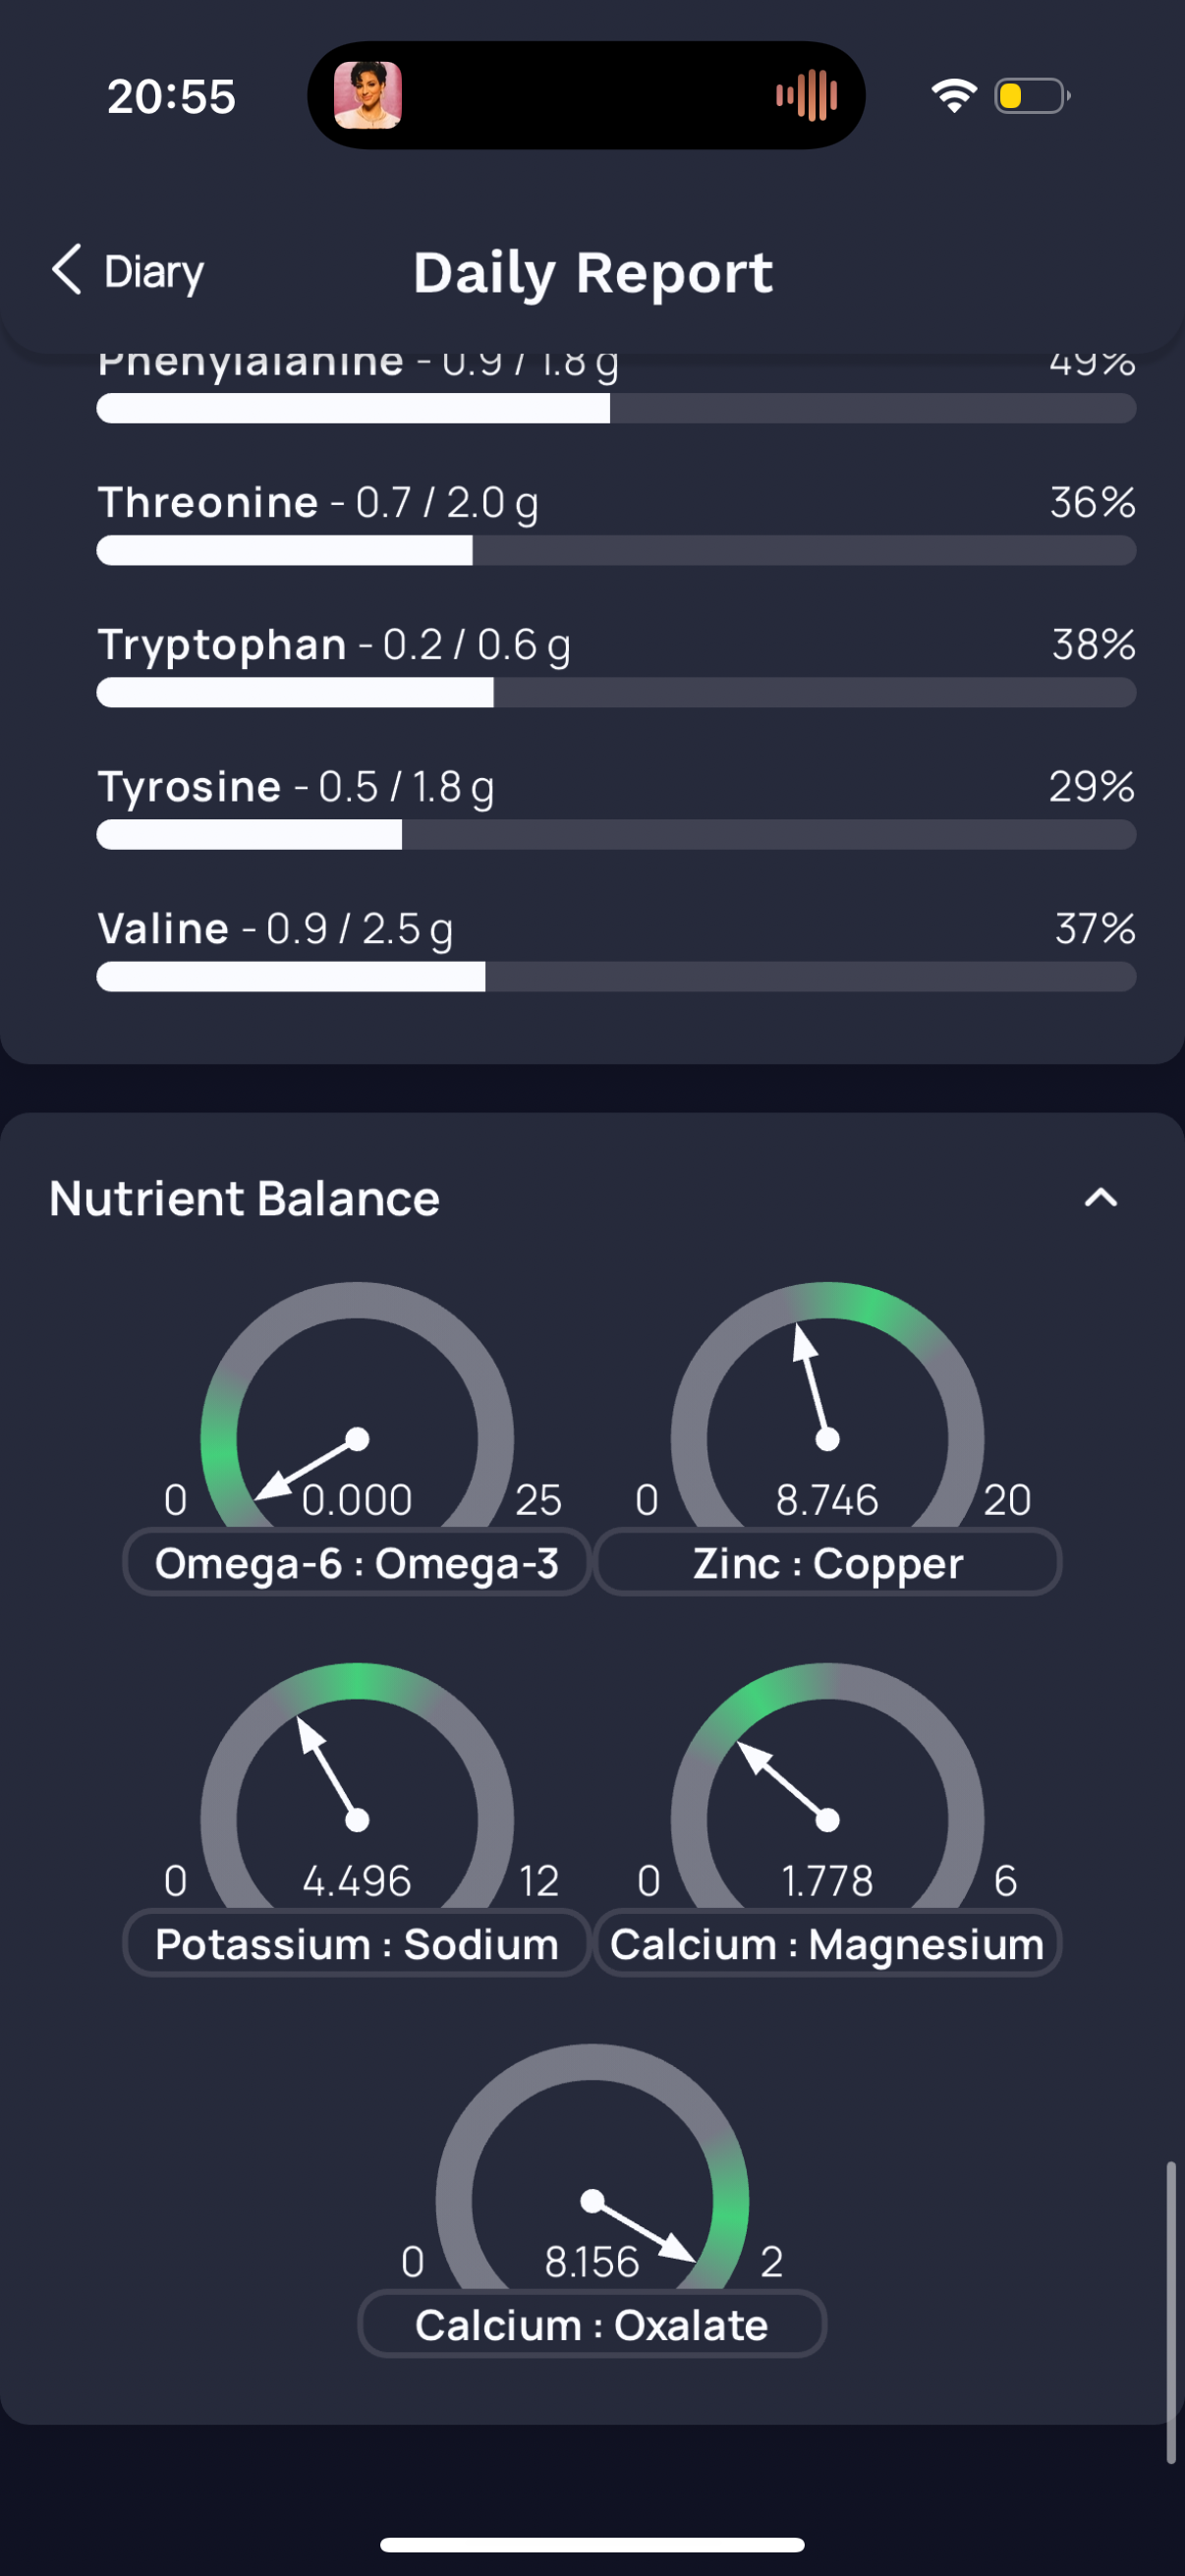The image size is (1185, 2576).
Task: Tap the Valine progress bar
Action: (616, 976)
